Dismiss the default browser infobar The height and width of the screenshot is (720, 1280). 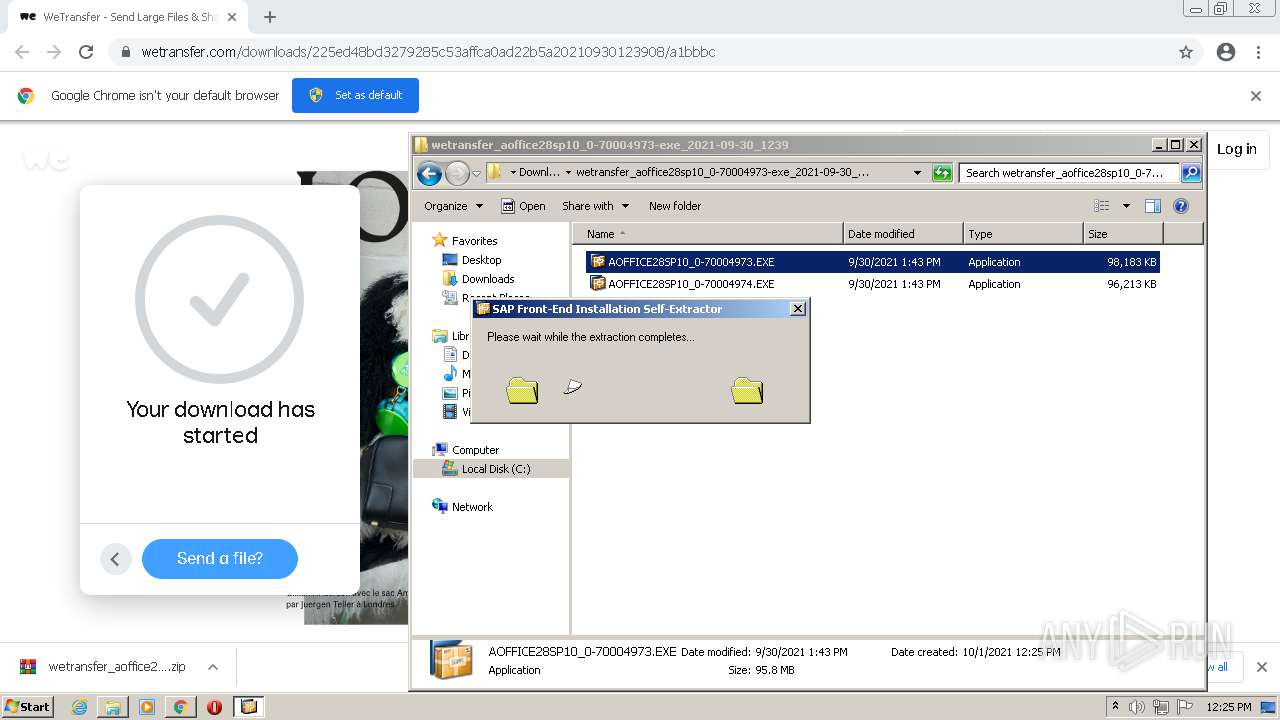[1256, 96]
